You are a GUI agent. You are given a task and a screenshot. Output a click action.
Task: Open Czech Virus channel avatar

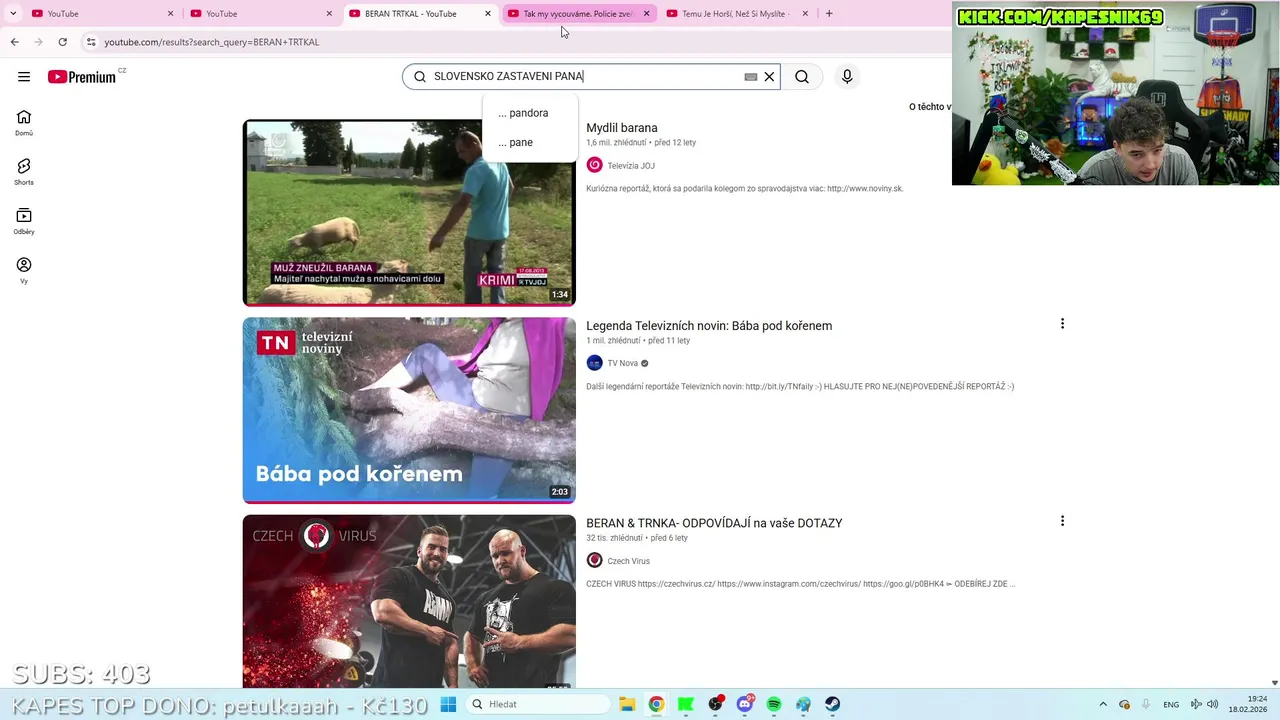point(594,561)
